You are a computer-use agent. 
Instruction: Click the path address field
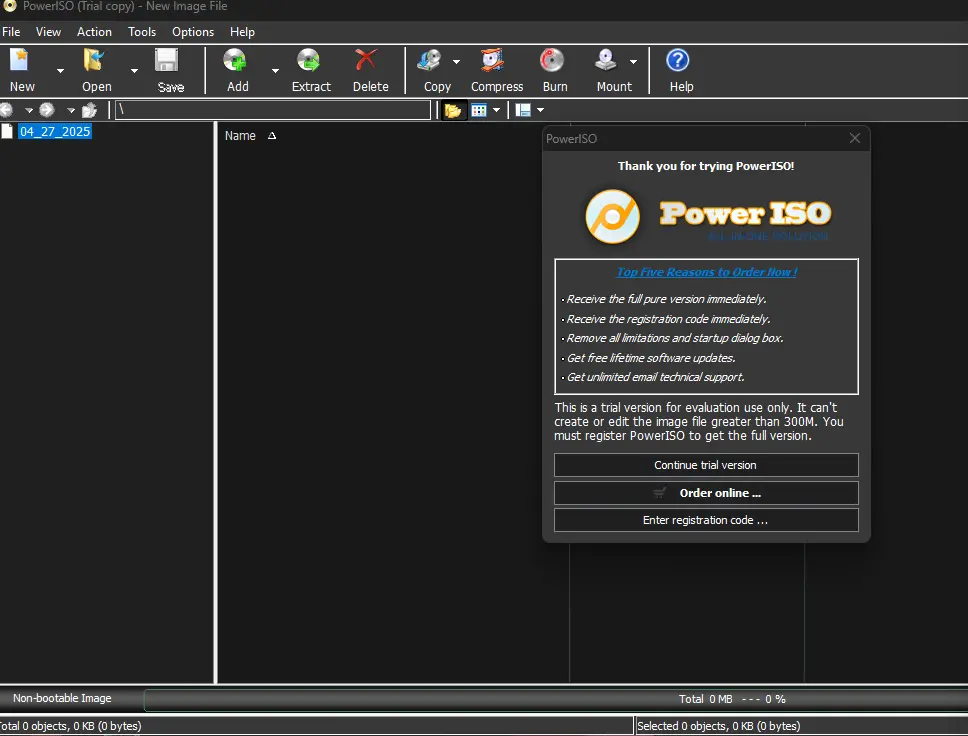[273, 110]
